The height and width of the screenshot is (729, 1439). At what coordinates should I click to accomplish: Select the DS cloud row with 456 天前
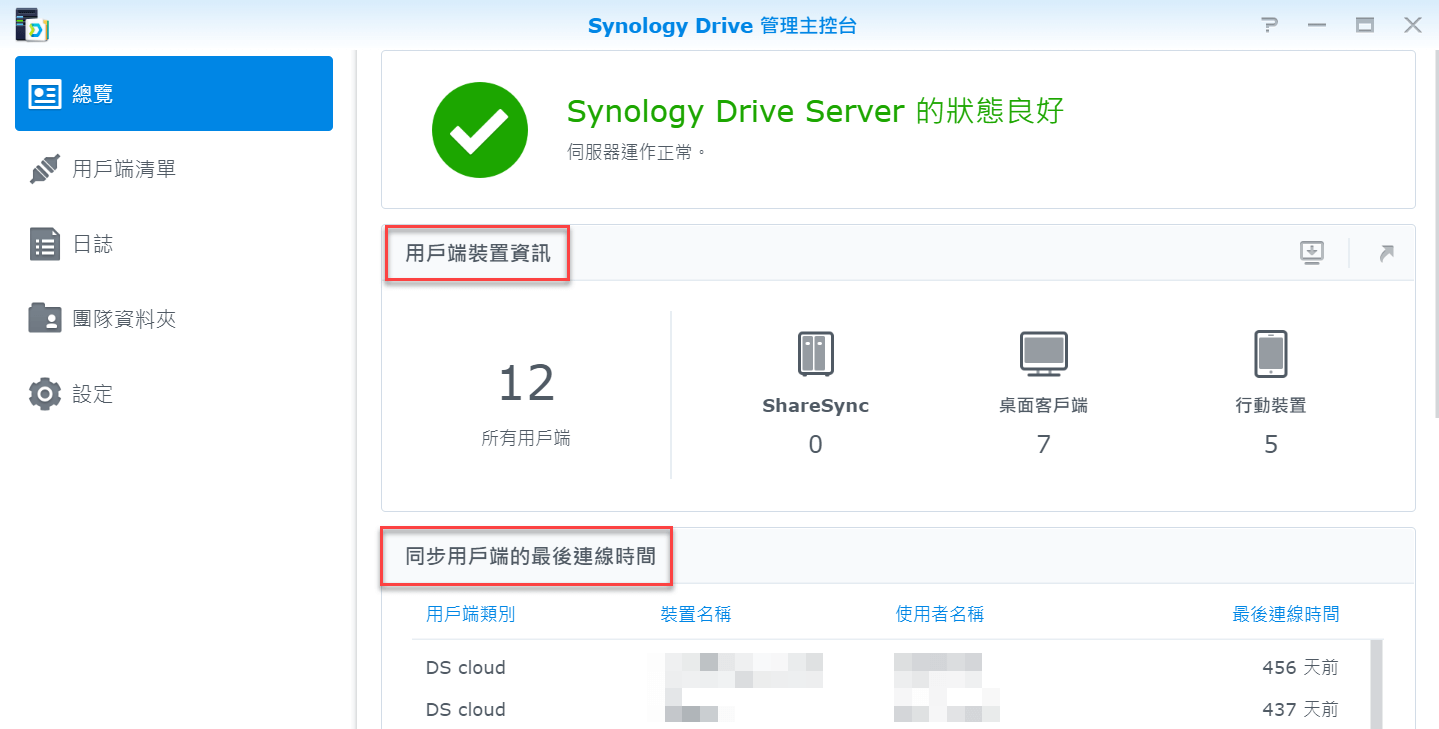click(x=891, y=667)
